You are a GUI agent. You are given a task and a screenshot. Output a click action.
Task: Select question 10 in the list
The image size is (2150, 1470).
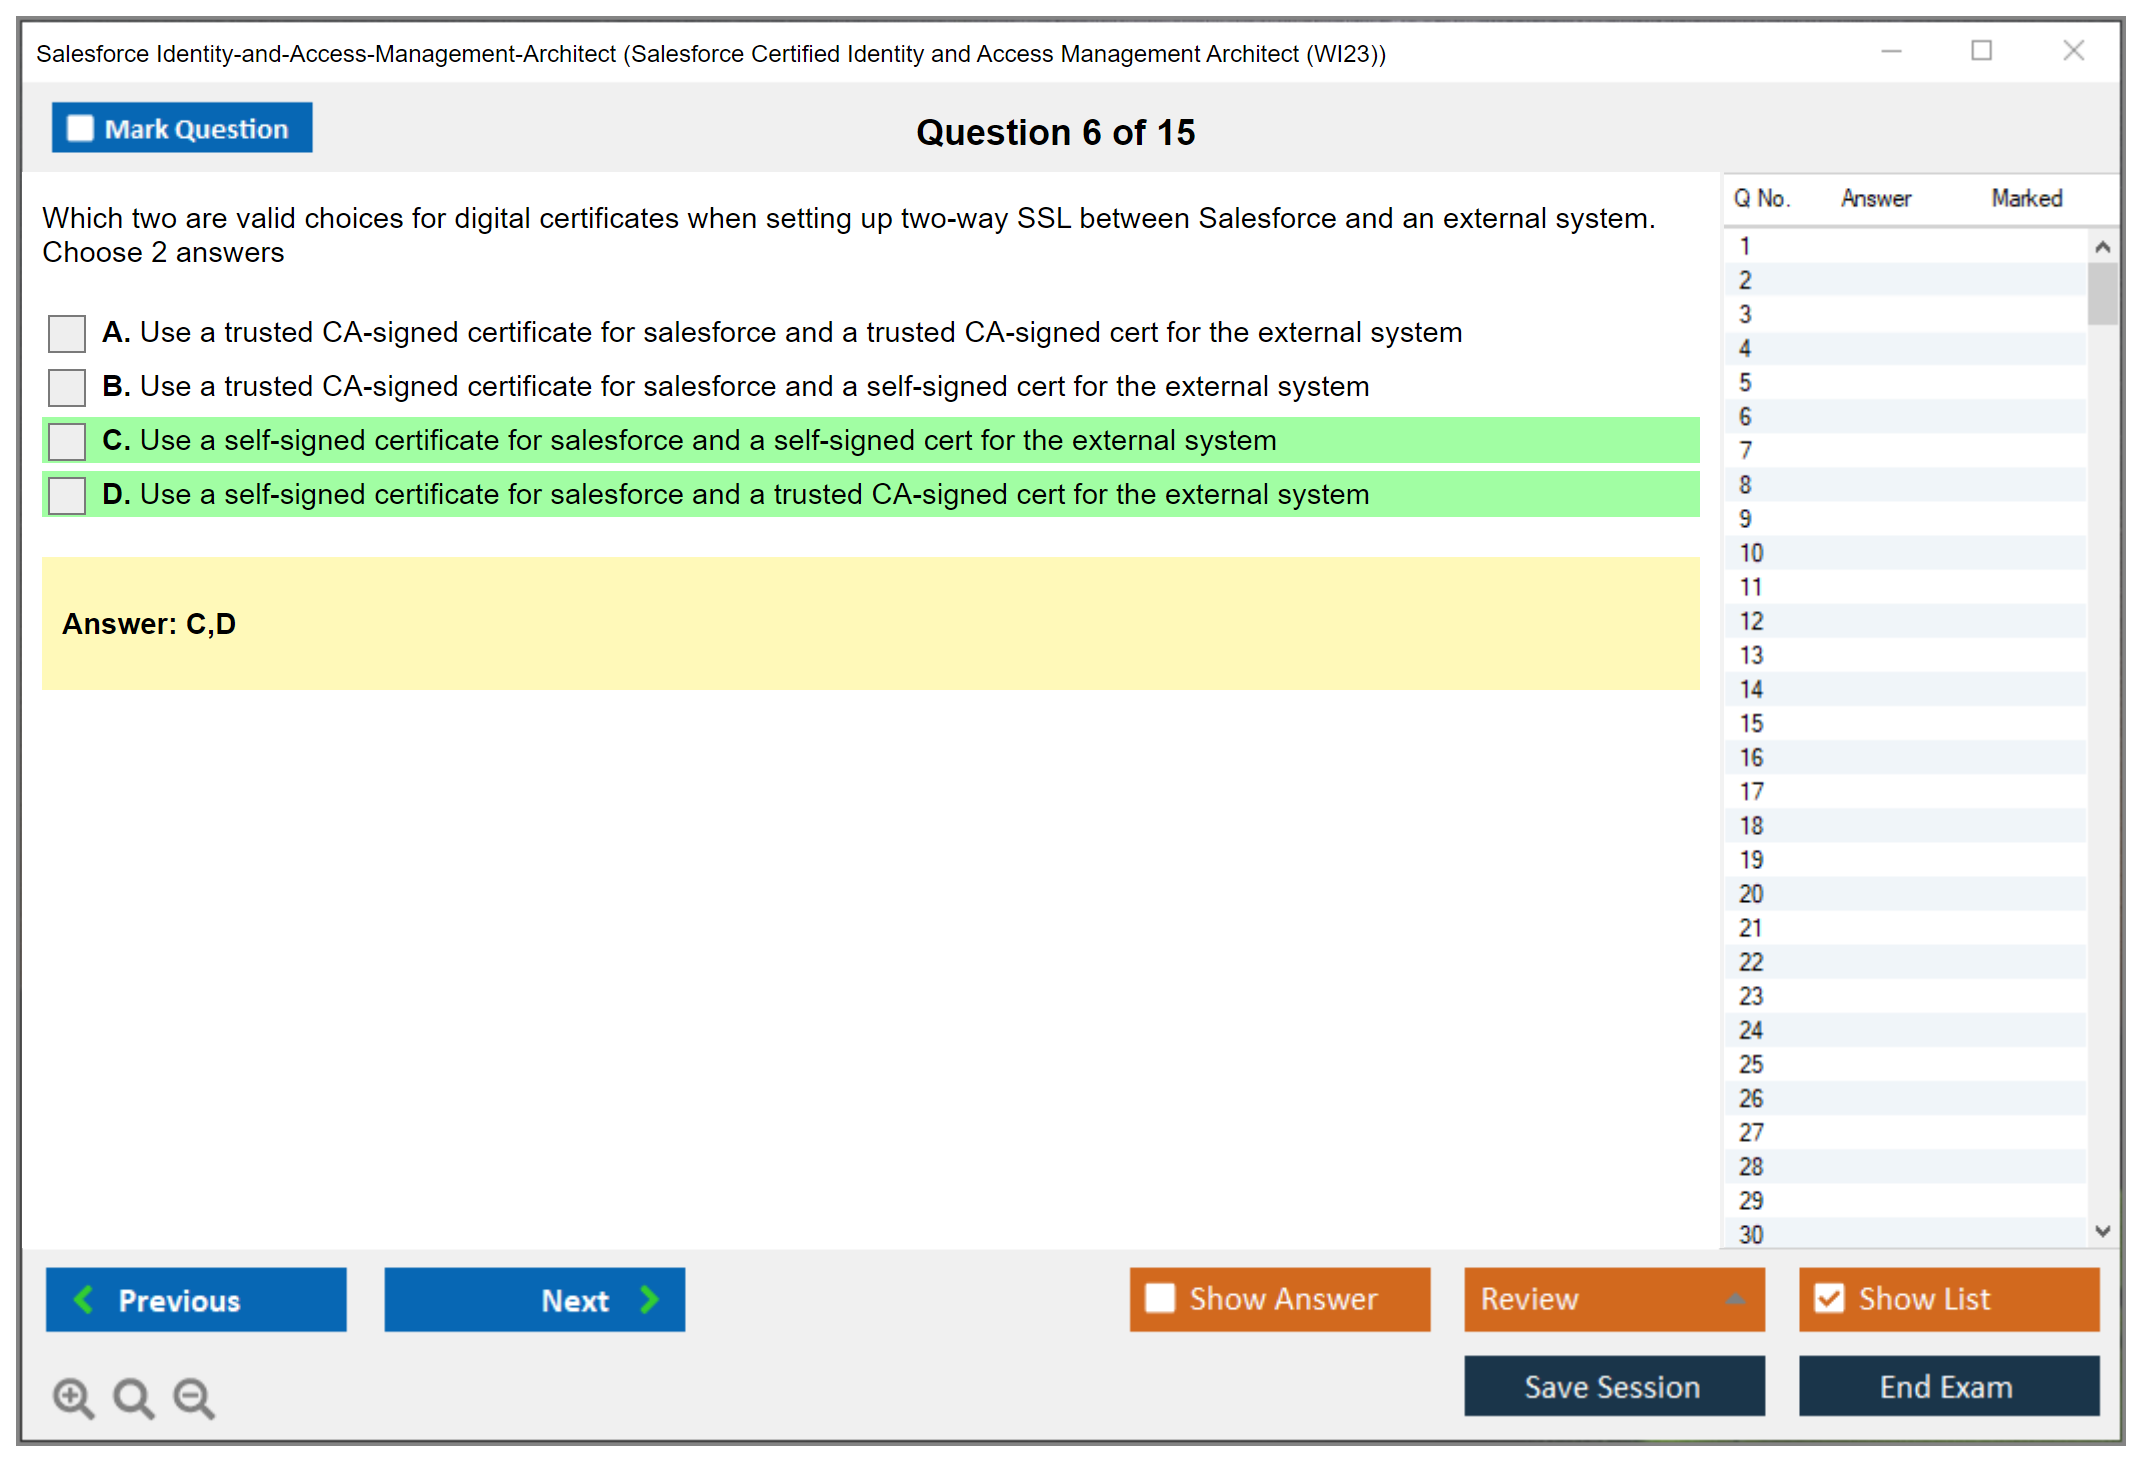pyautogui.click(x=1751, y=553)
